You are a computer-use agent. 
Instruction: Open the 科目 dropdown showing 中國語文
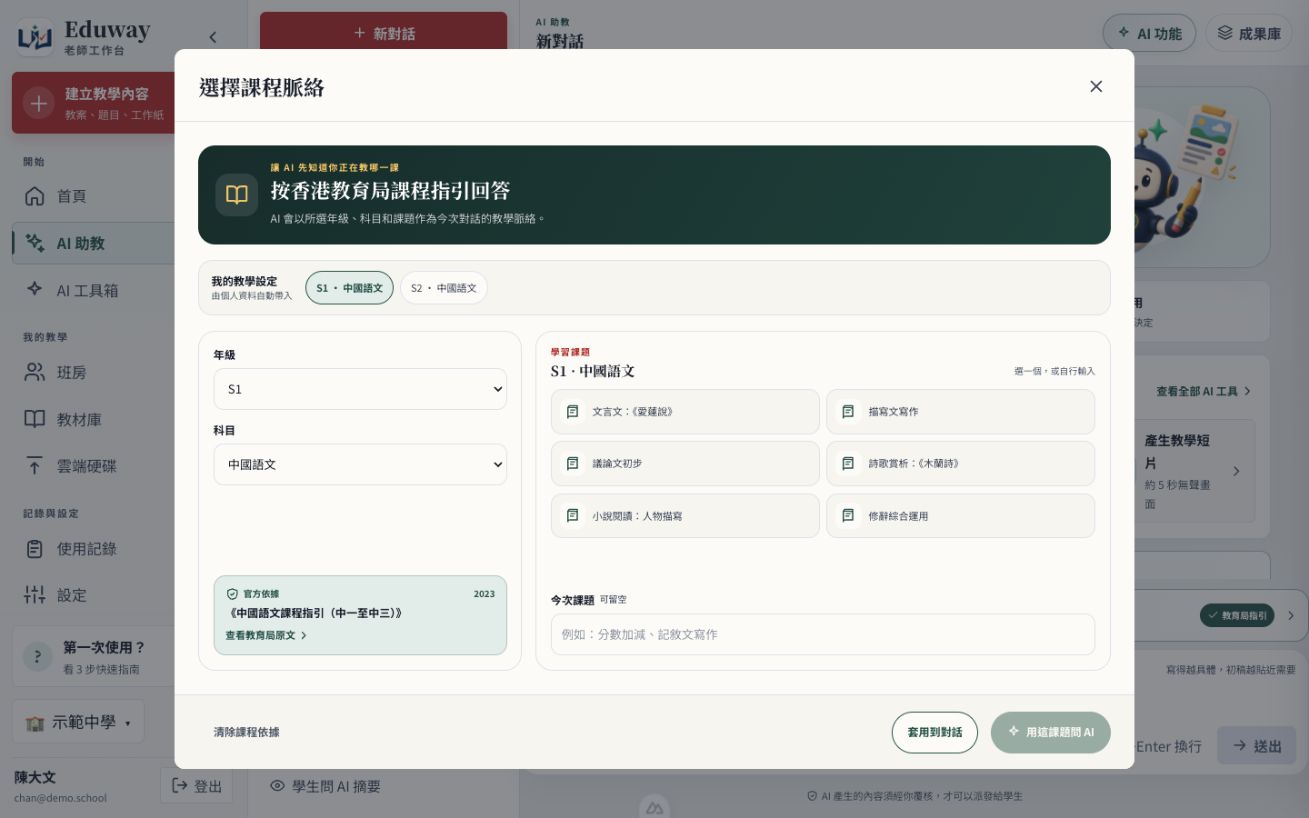click(360, 465)
